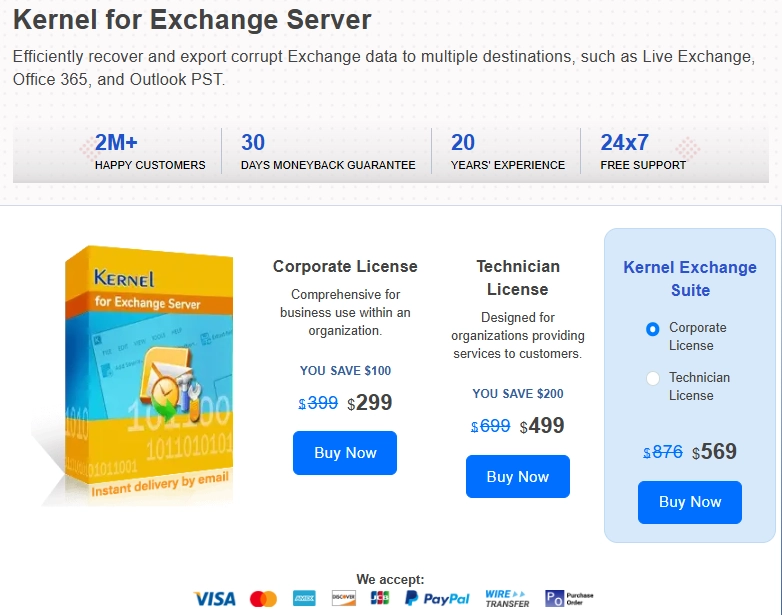The height and width of the screenshot is (615, 782).
Task: Click the product description paragraph under title
Action: [384, 68]
